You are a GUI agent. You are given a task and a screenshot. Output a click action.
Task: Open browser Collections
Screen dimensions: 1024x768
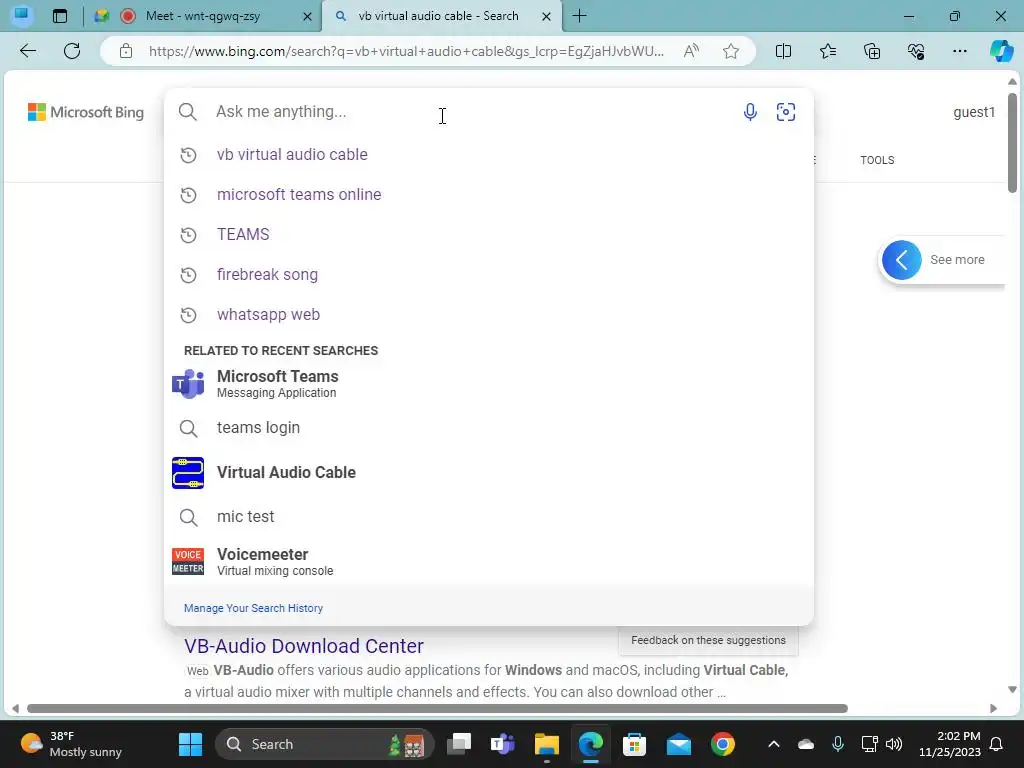pyautogui.click(x=872, y=51)
